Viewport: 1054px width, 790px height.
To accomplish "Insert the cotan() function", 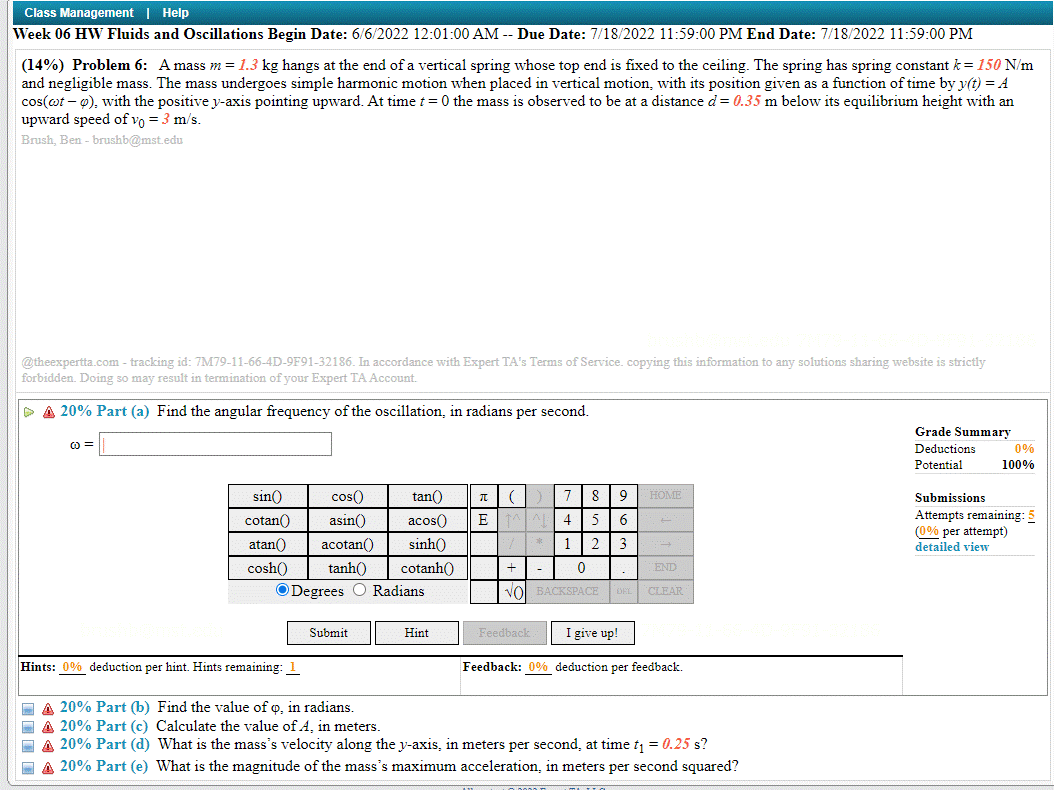I will (x=268, y=520).
